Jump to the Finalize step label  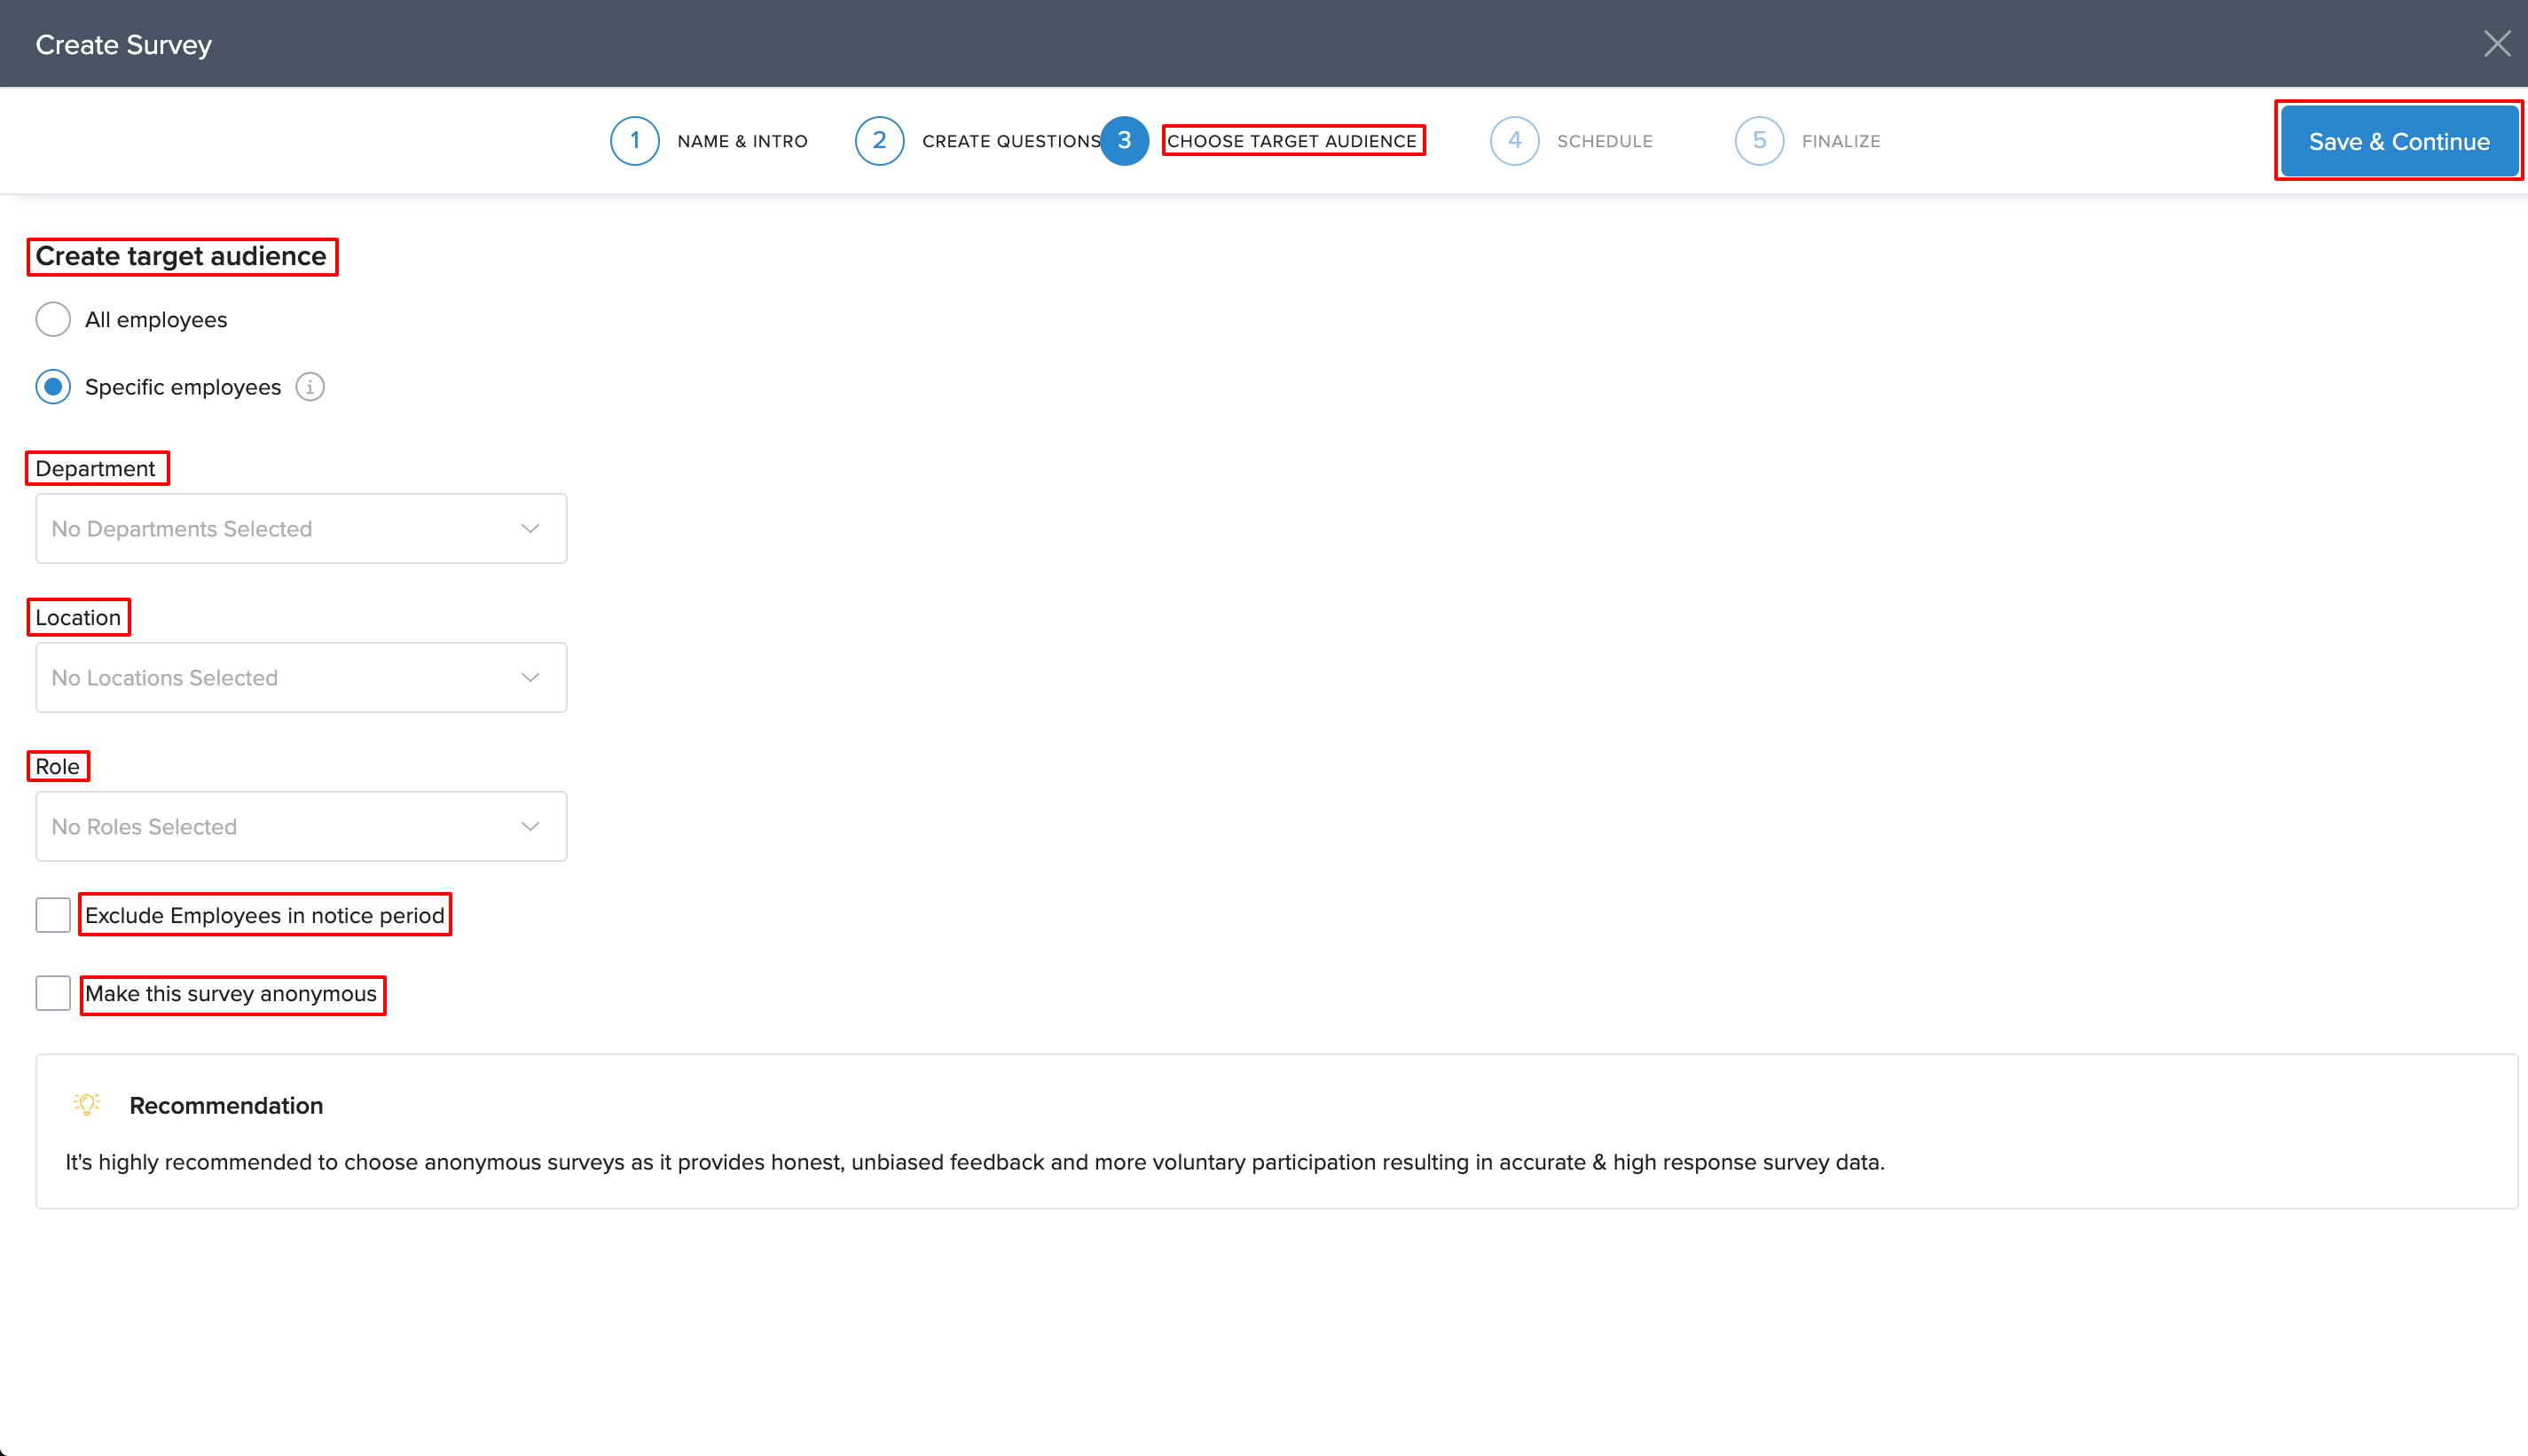pos(1840,141)
